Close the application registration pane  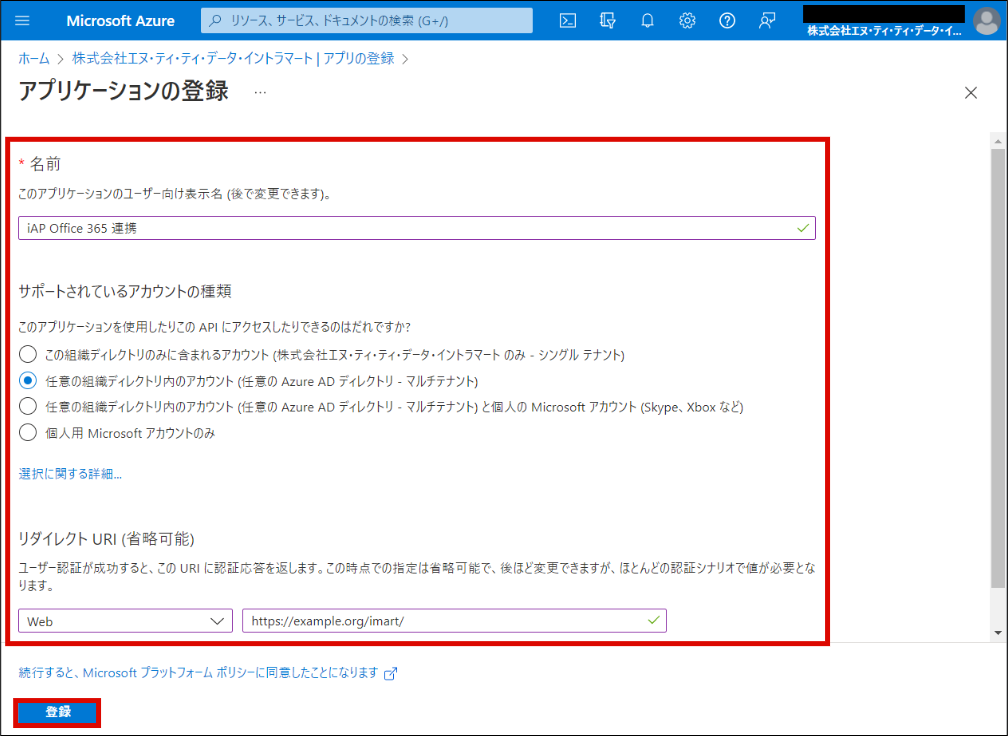pyautogui.click(x=971, y=93)
